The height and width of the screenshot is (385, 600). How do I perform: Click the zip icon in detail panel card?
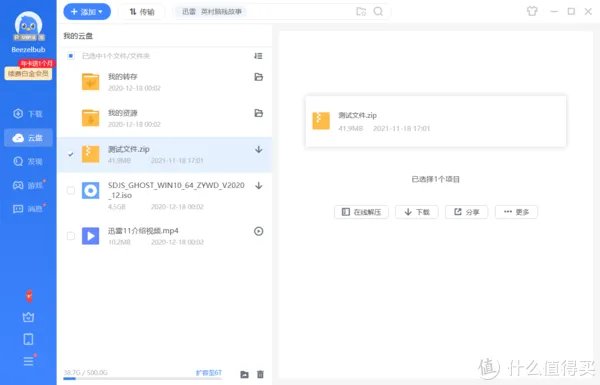click(x=321, y=121)
